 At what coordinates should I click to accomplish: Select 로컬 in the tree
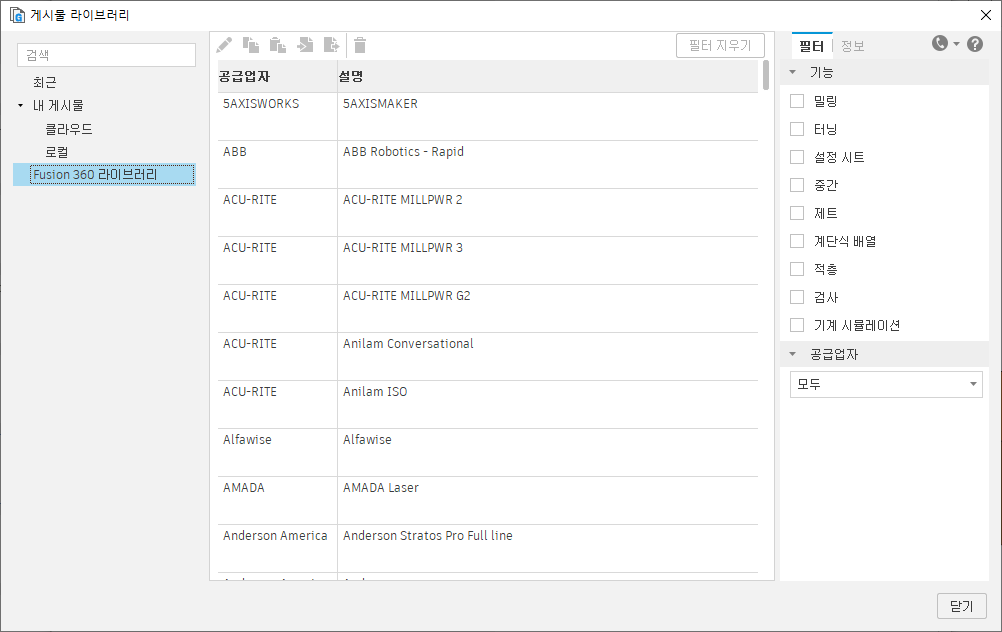57,152
